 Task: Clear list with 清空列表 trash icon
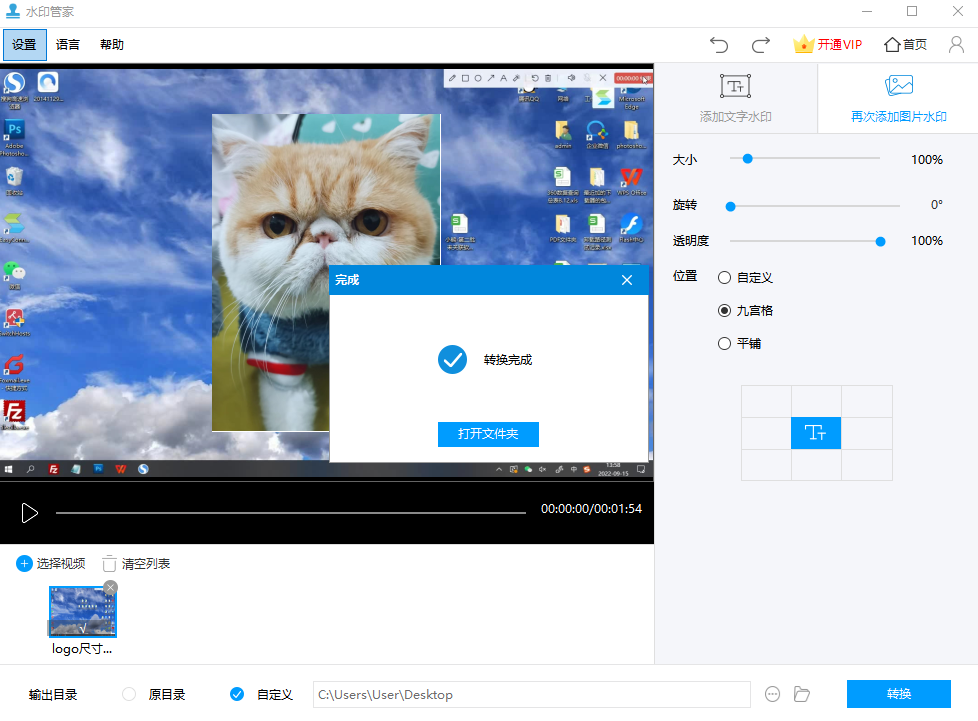point(110,564)
